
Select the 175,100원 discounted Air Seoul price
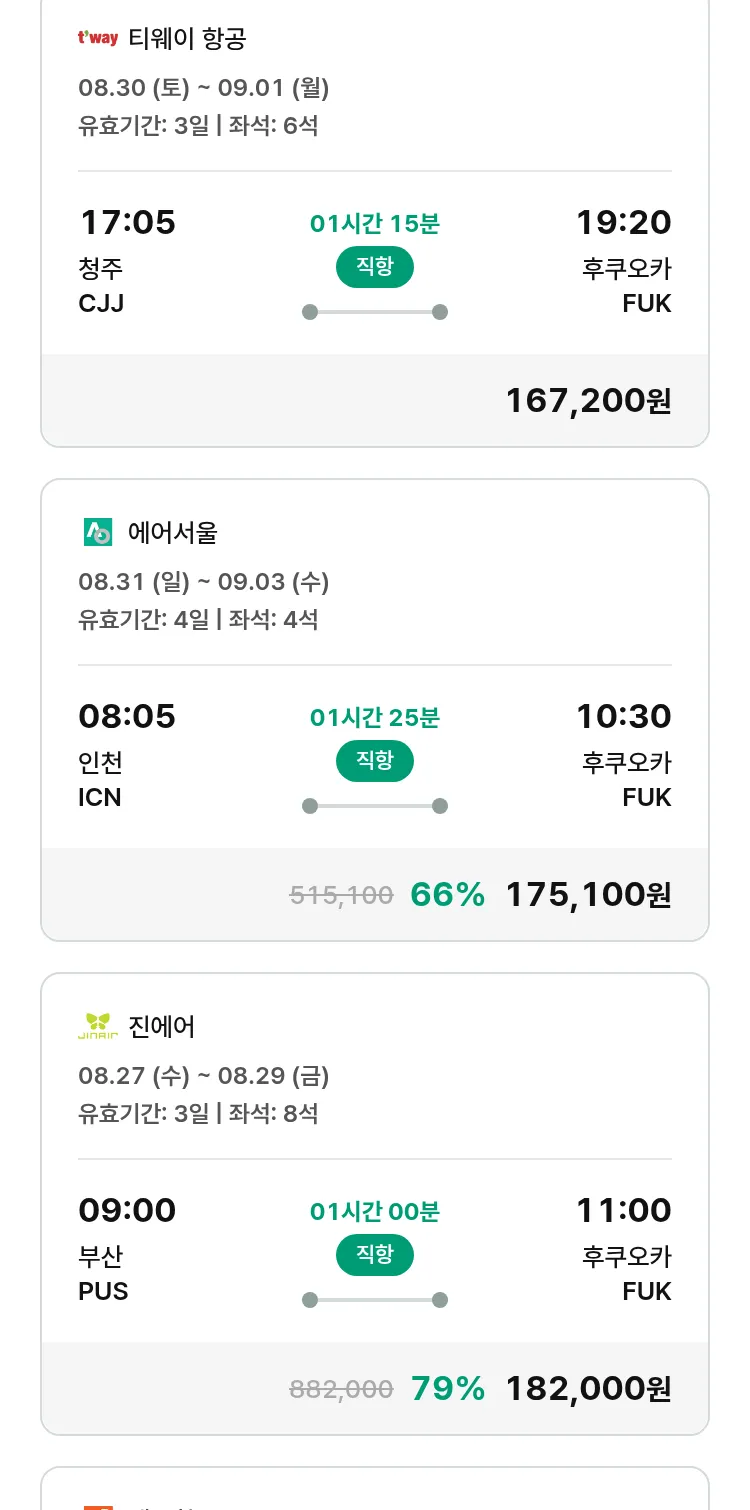(x=588, y=894)
